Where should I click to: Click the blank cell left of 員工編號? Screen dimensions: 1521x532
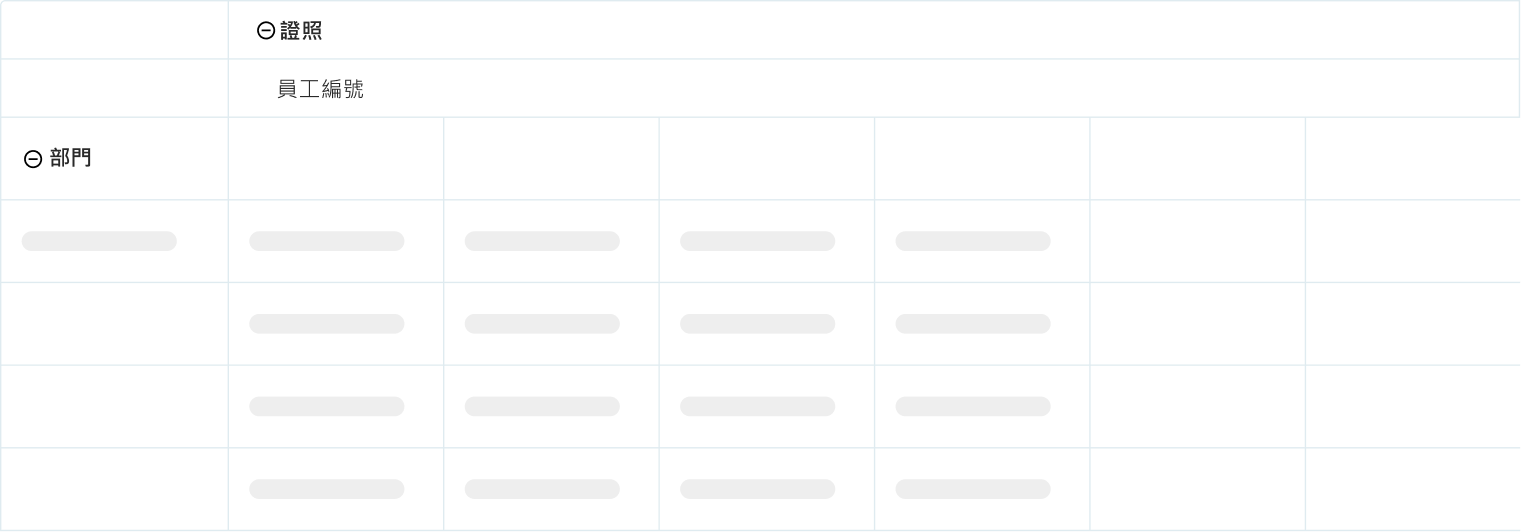[114, 88]
